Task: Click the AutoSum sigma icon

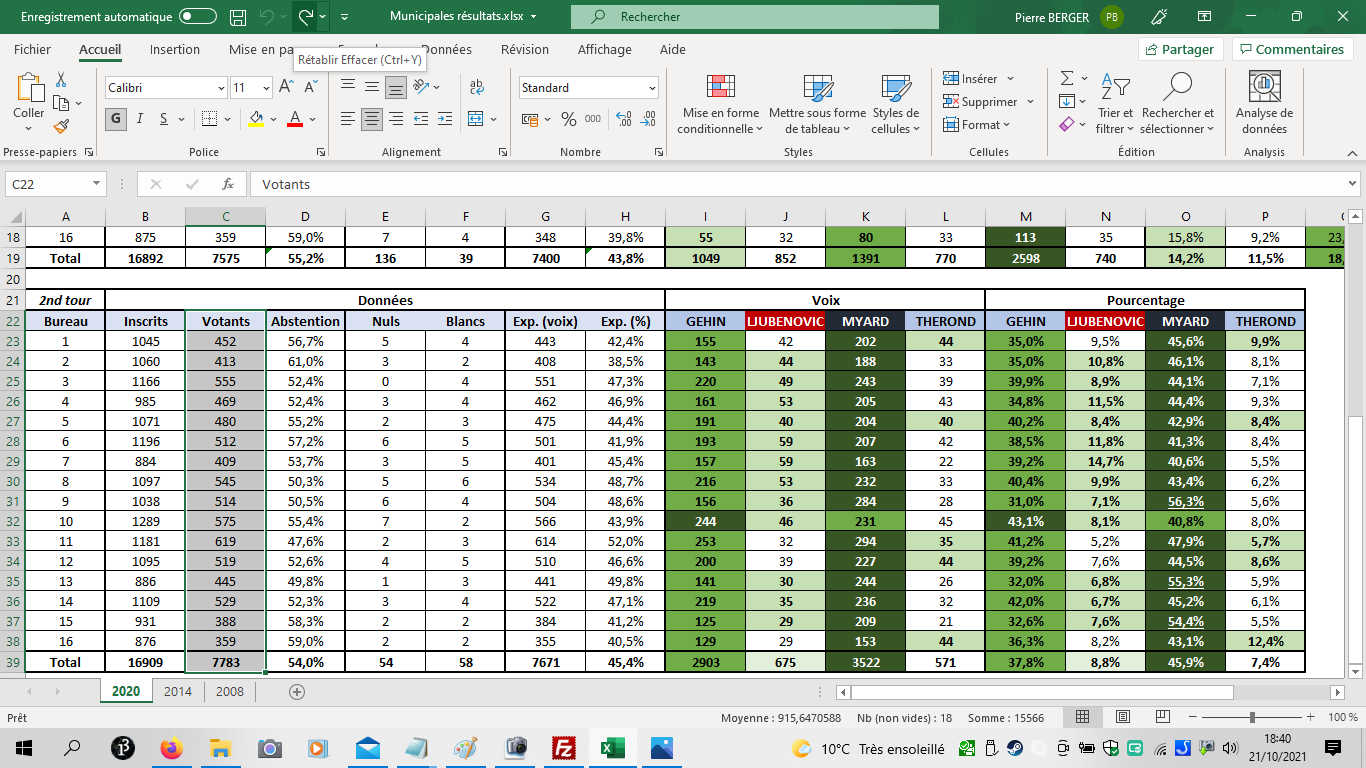Action: 1067,78
